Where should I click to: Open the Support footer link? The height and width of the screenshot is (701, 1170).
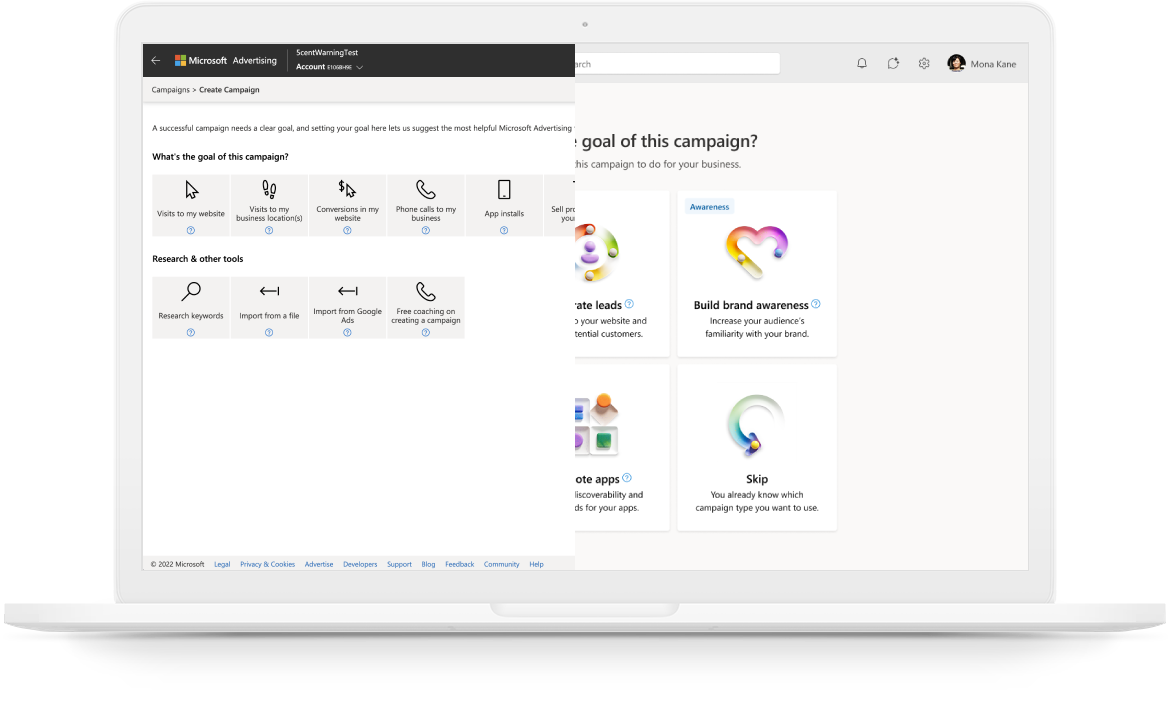[399, 564]
